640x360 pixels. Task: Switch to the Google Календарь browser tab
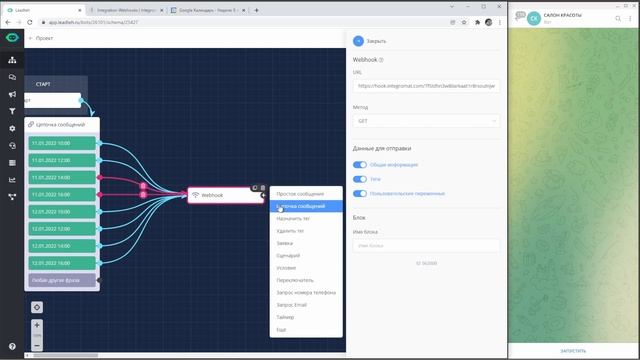click(x=208, y=10)
